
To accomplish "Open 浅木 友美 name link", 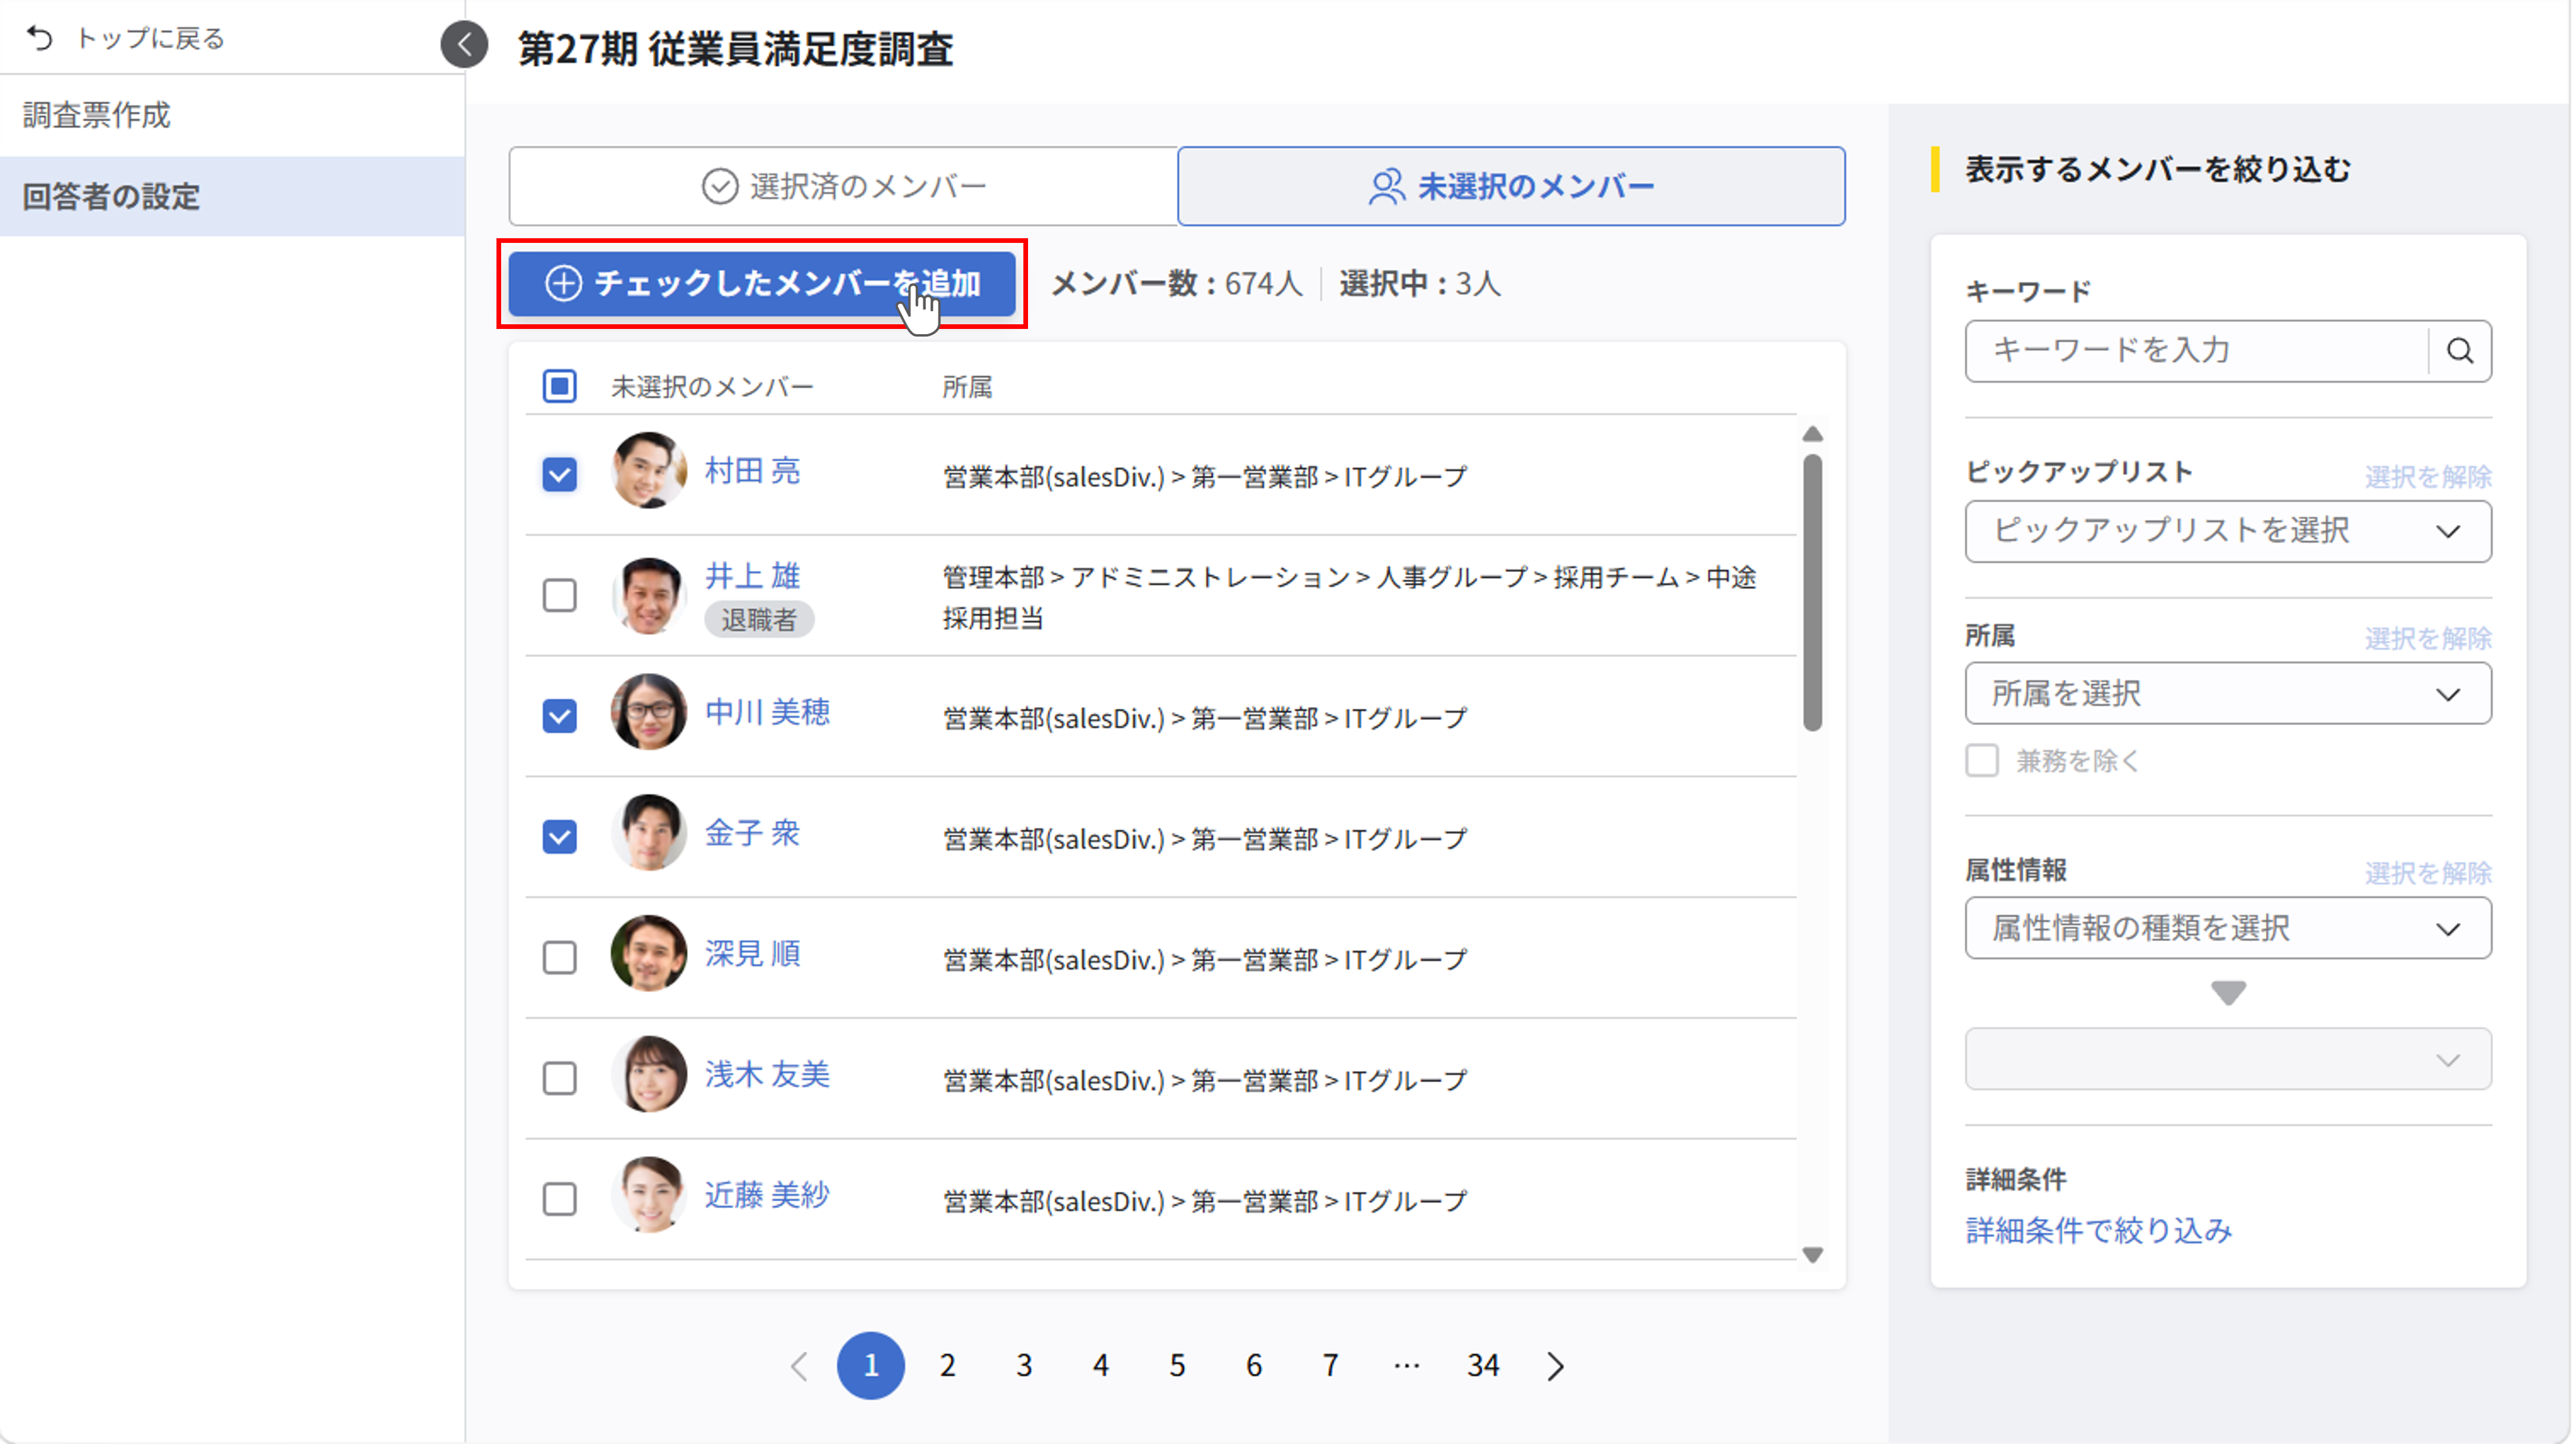I will coord(767,1076).
